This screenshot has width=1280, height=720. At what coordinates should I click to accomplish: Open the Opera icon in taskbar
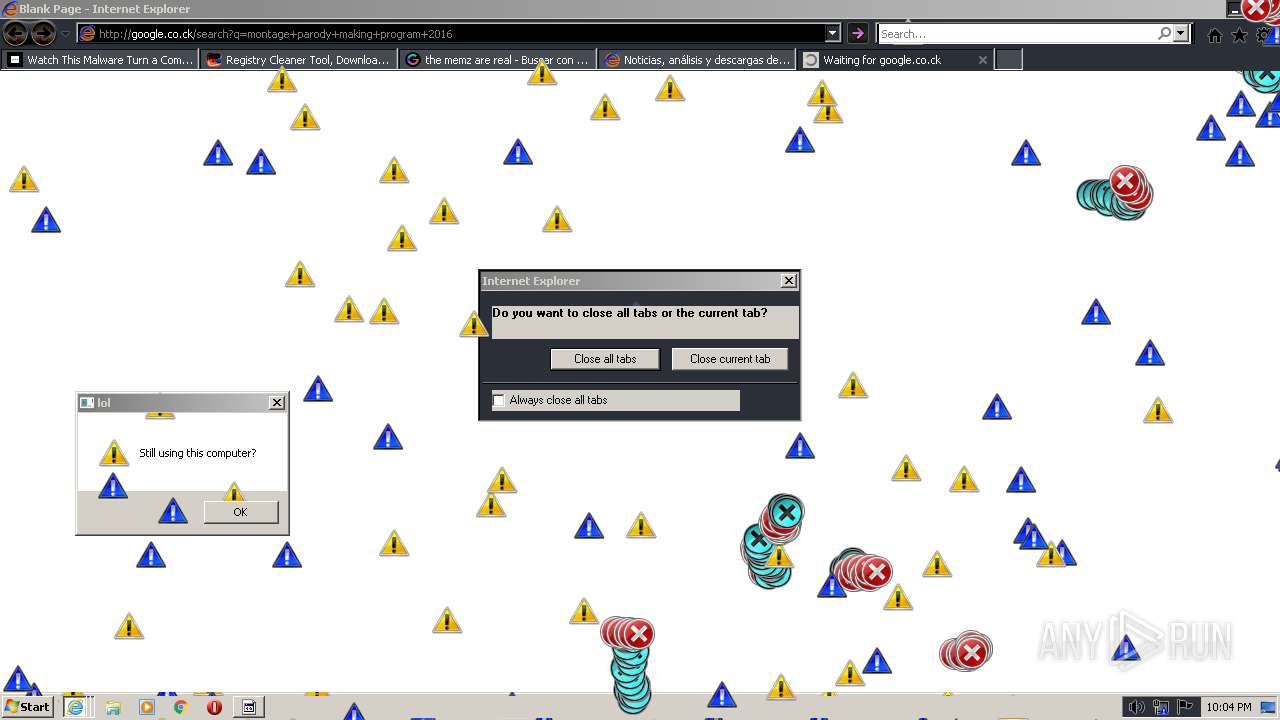click(214, 707)
